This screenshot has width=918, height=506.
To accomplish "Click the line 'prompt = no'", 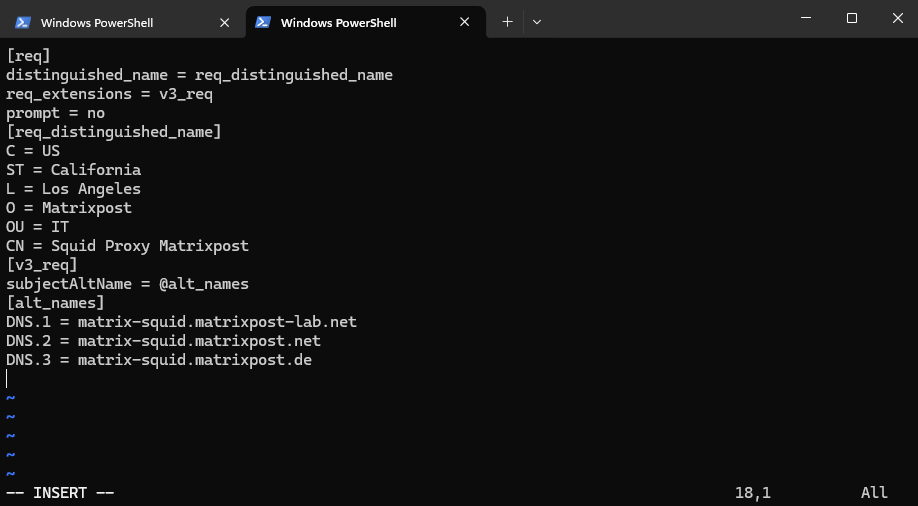I will pyautogui.click(x=55, y=113).
